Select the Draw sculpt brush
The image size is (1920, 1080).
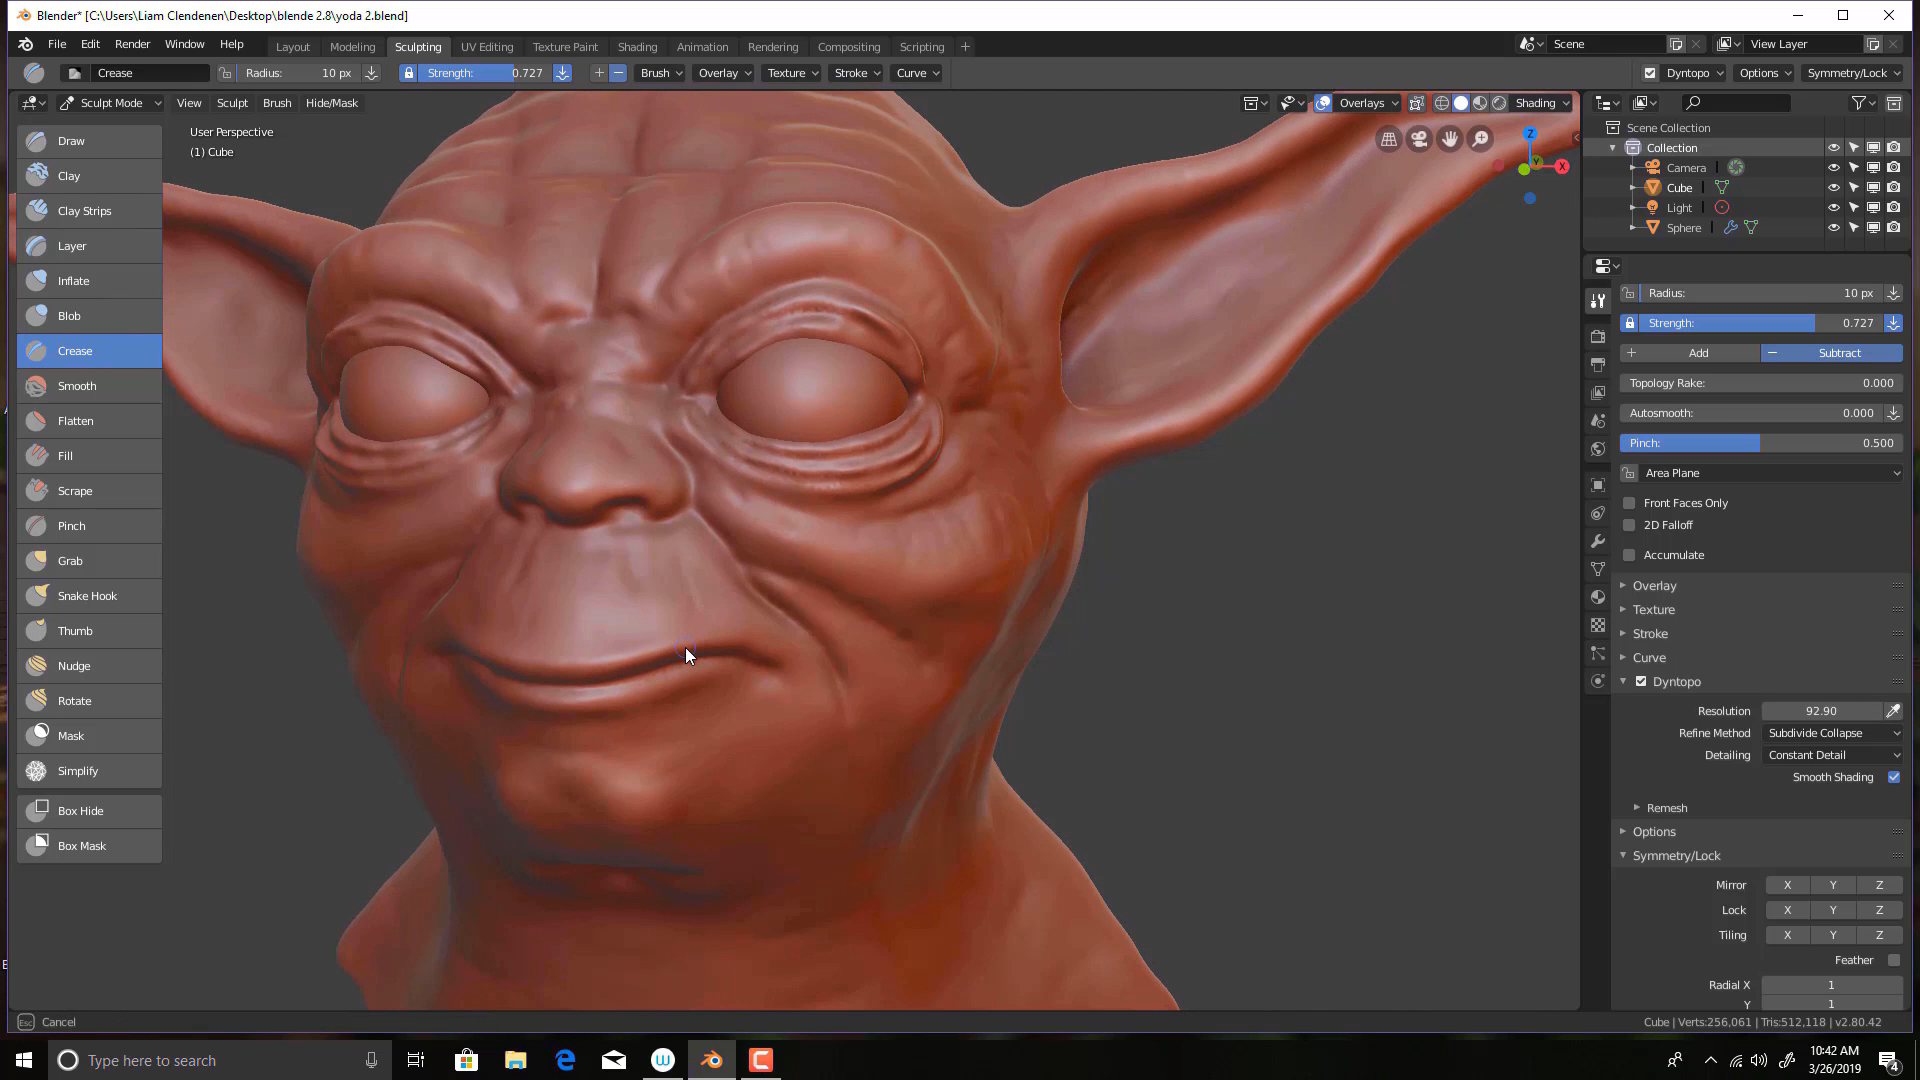click(x=89, y=141)
